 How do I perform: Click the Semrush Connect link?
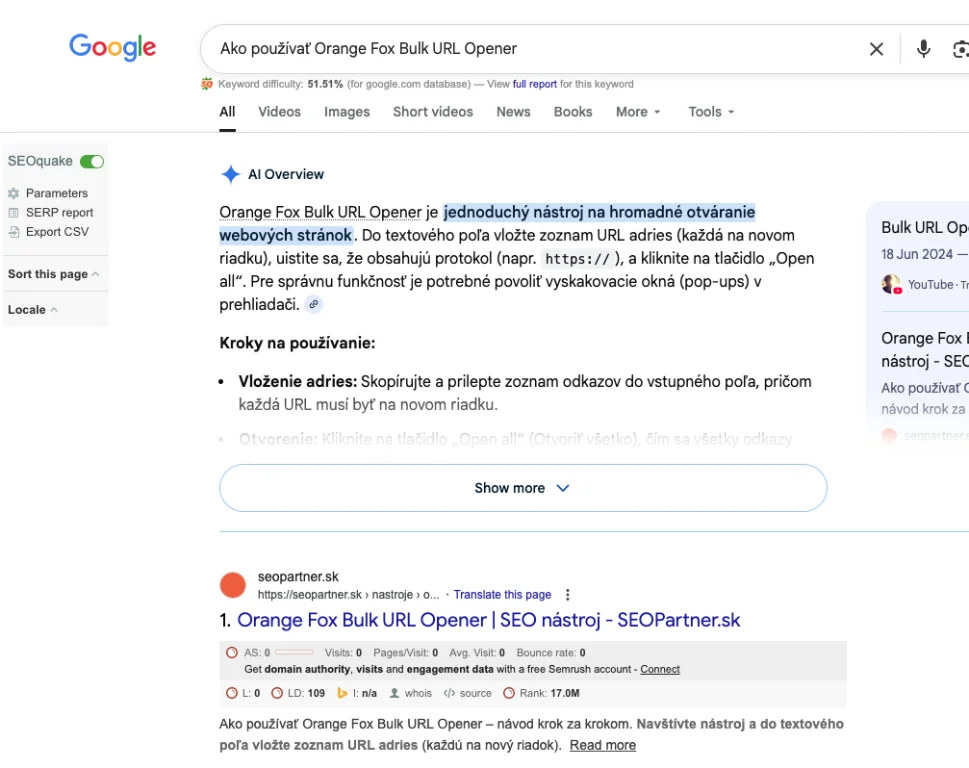[x=660, y=669]
